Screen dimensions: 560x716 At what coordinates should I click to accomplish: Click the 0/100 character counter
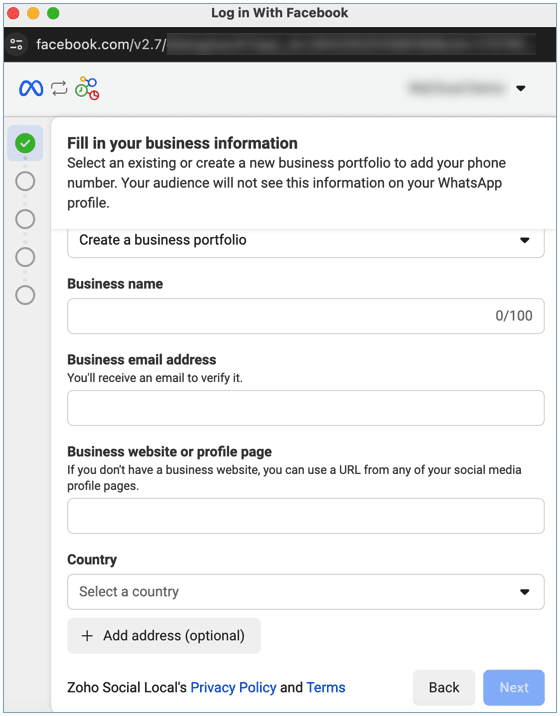pos(514,316)
